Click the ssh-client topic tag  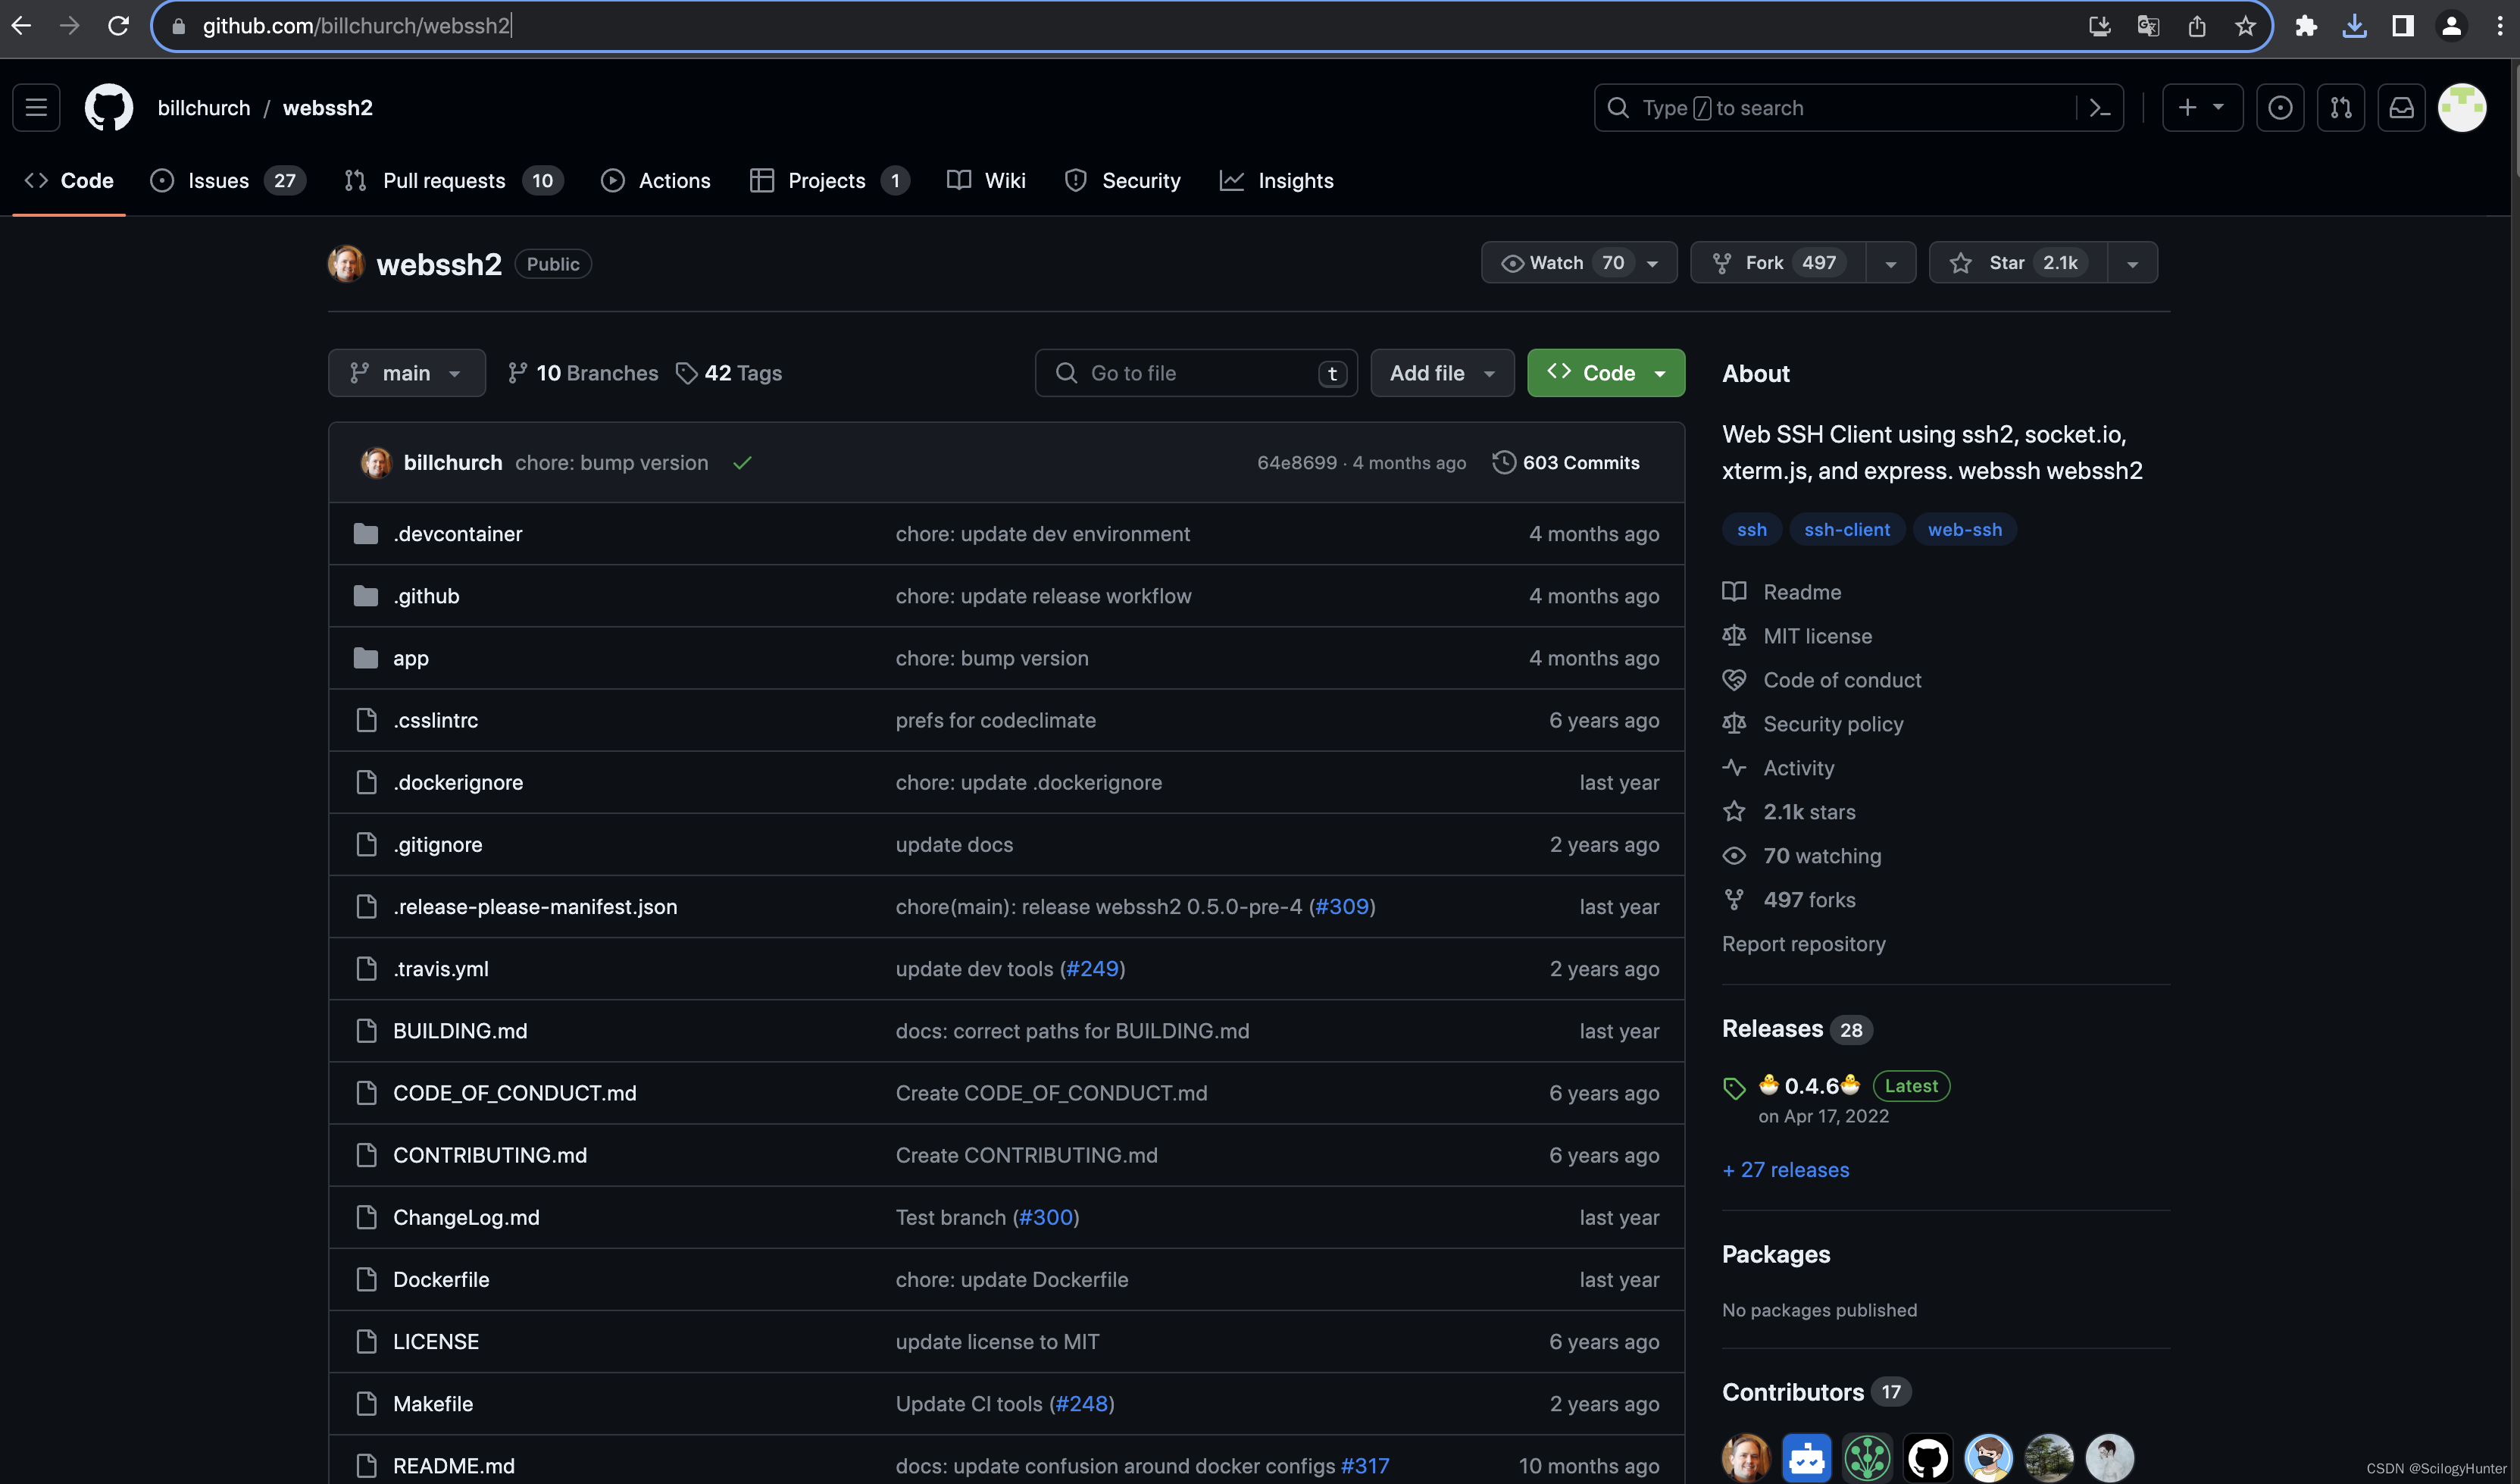coord(1847,530)
